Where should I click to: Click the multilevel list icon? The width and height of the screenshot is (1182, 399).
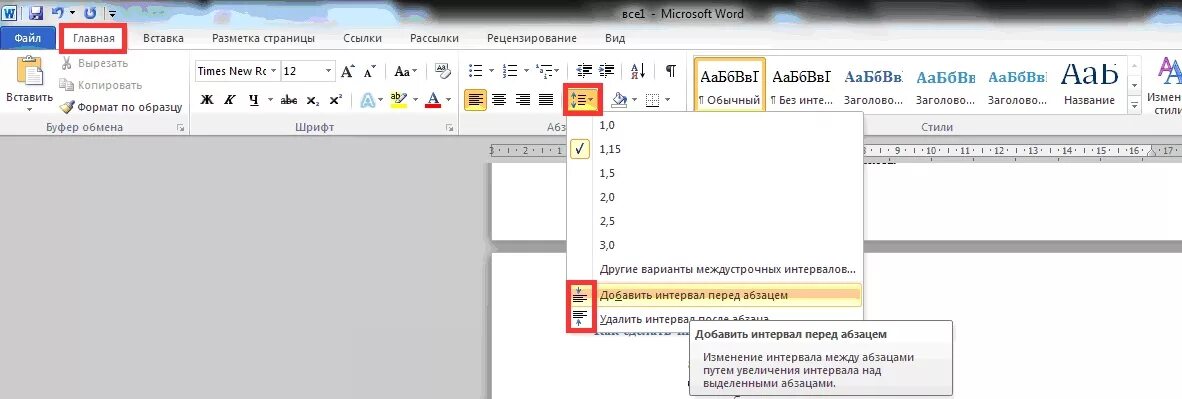[544, 71]
